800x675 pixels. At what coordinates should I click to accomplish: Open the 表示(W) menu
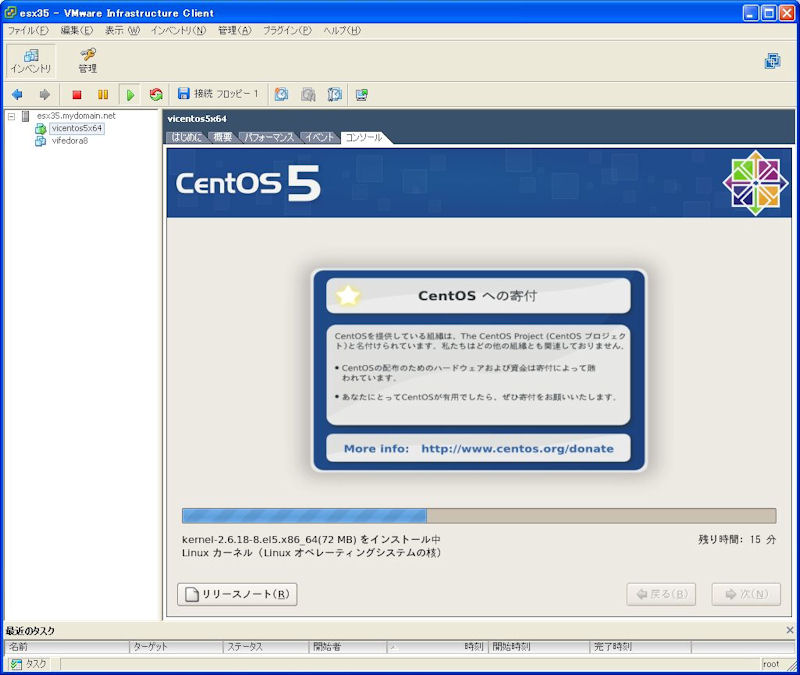point(122,31)
